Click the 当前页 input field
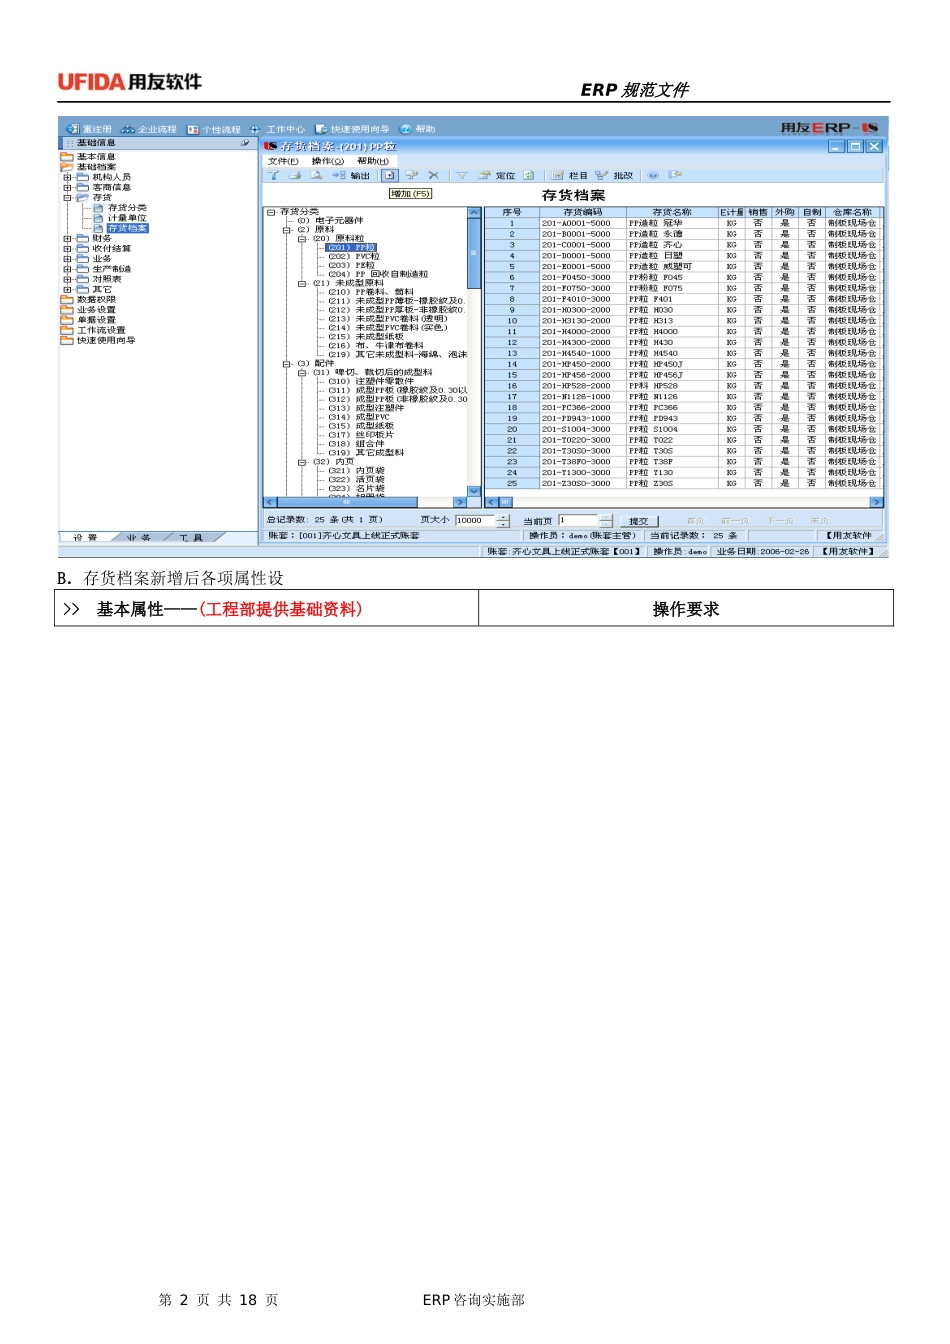 [x=578, y=521]
